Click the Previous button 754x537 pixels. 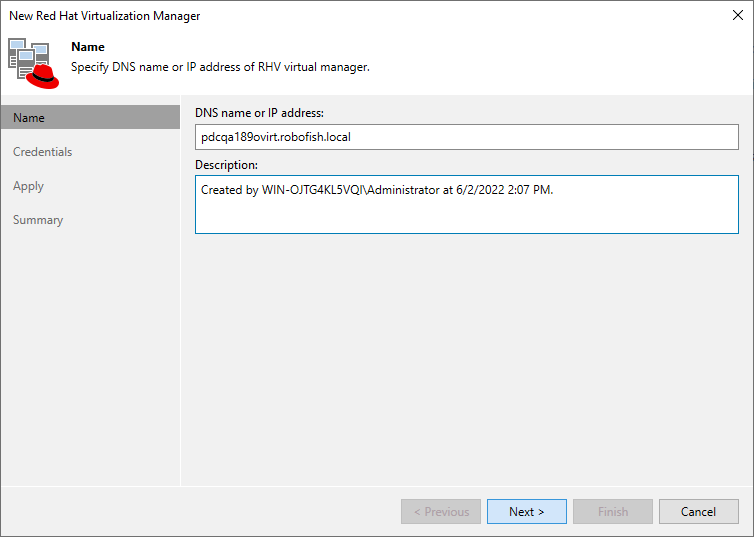coord(441,512)
